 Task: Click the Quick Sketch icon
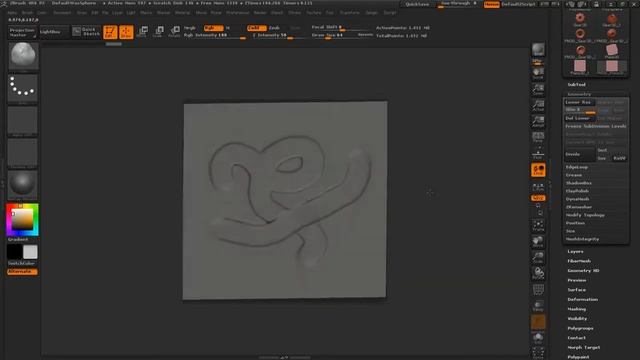click(x=86, y=31)
